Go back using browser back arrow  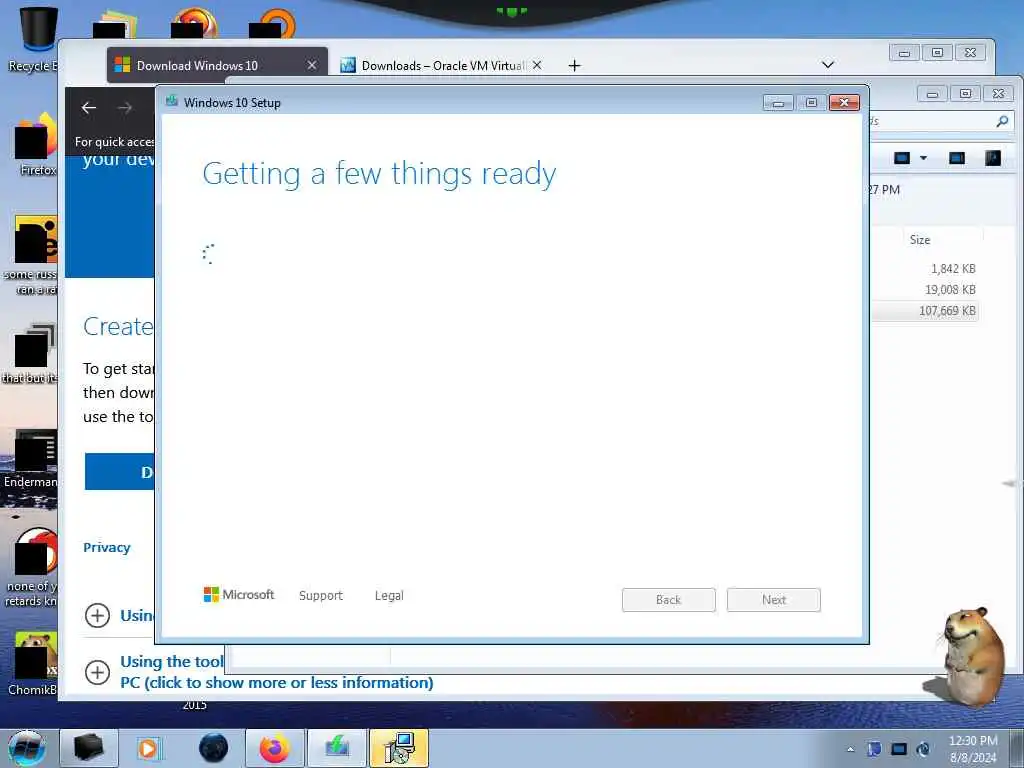(x=89, y=108)
